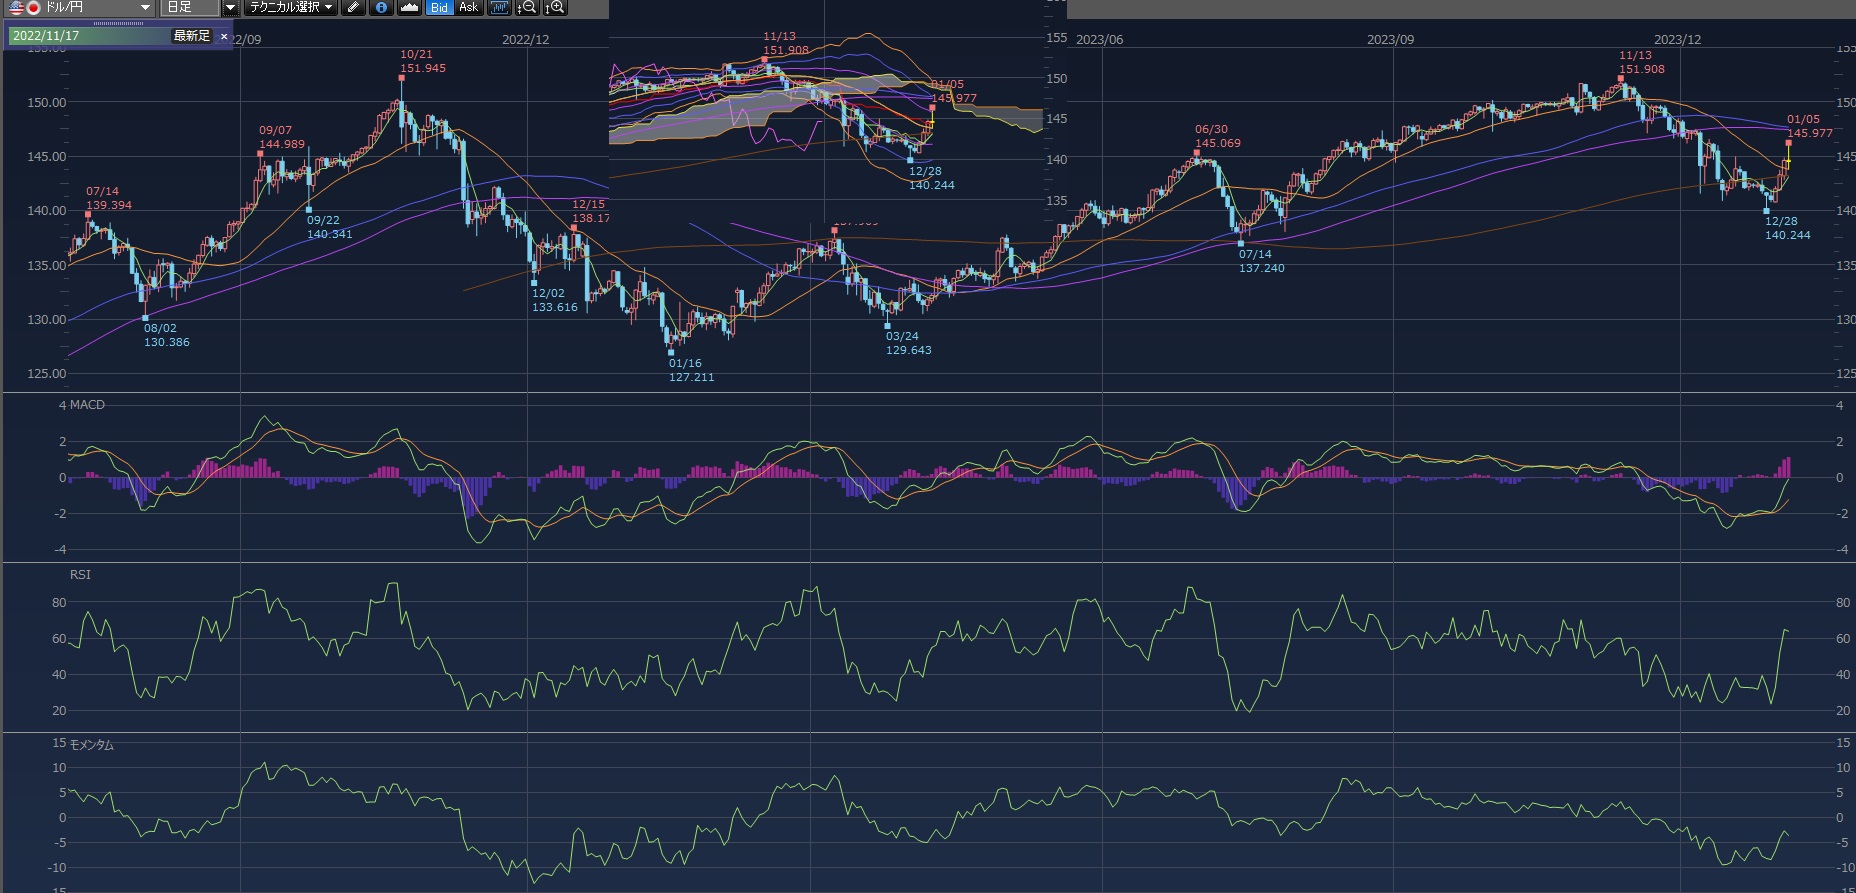Expand the ドル/円 currency pair dropdown
Image resolution: width=1856 pixels, height=893 pixels.
click(145, 7)
